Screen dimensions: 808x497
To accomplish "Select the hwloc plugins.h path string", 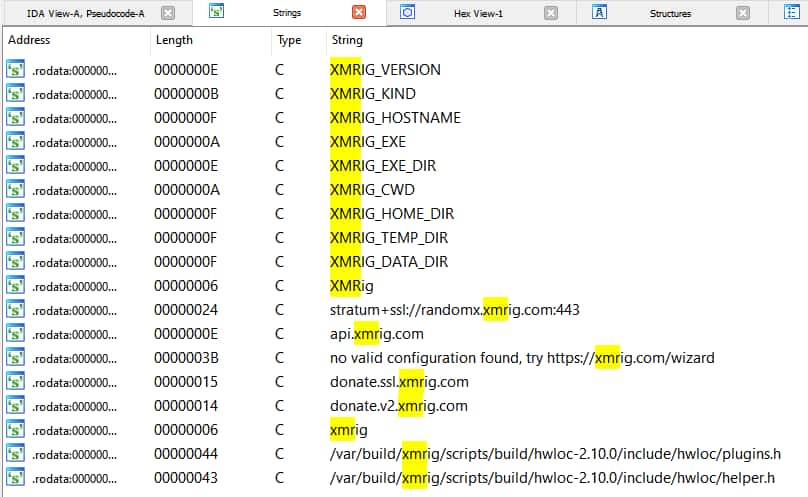I will pos(554,454).
